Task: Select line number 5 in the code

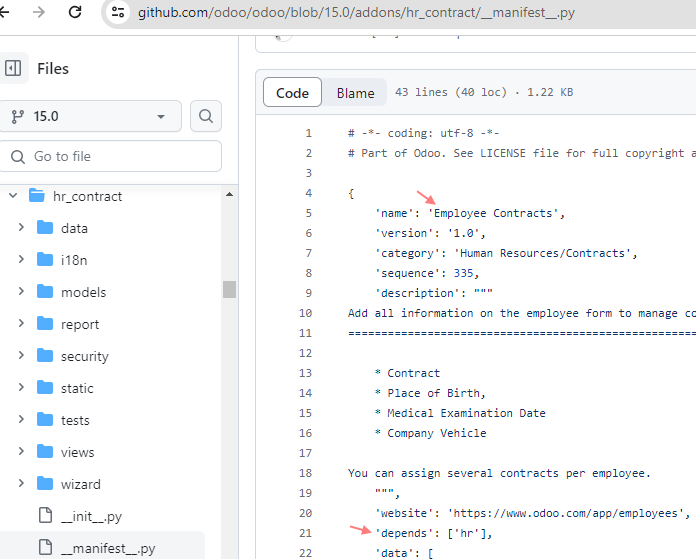Action: [x=308, y=213]
